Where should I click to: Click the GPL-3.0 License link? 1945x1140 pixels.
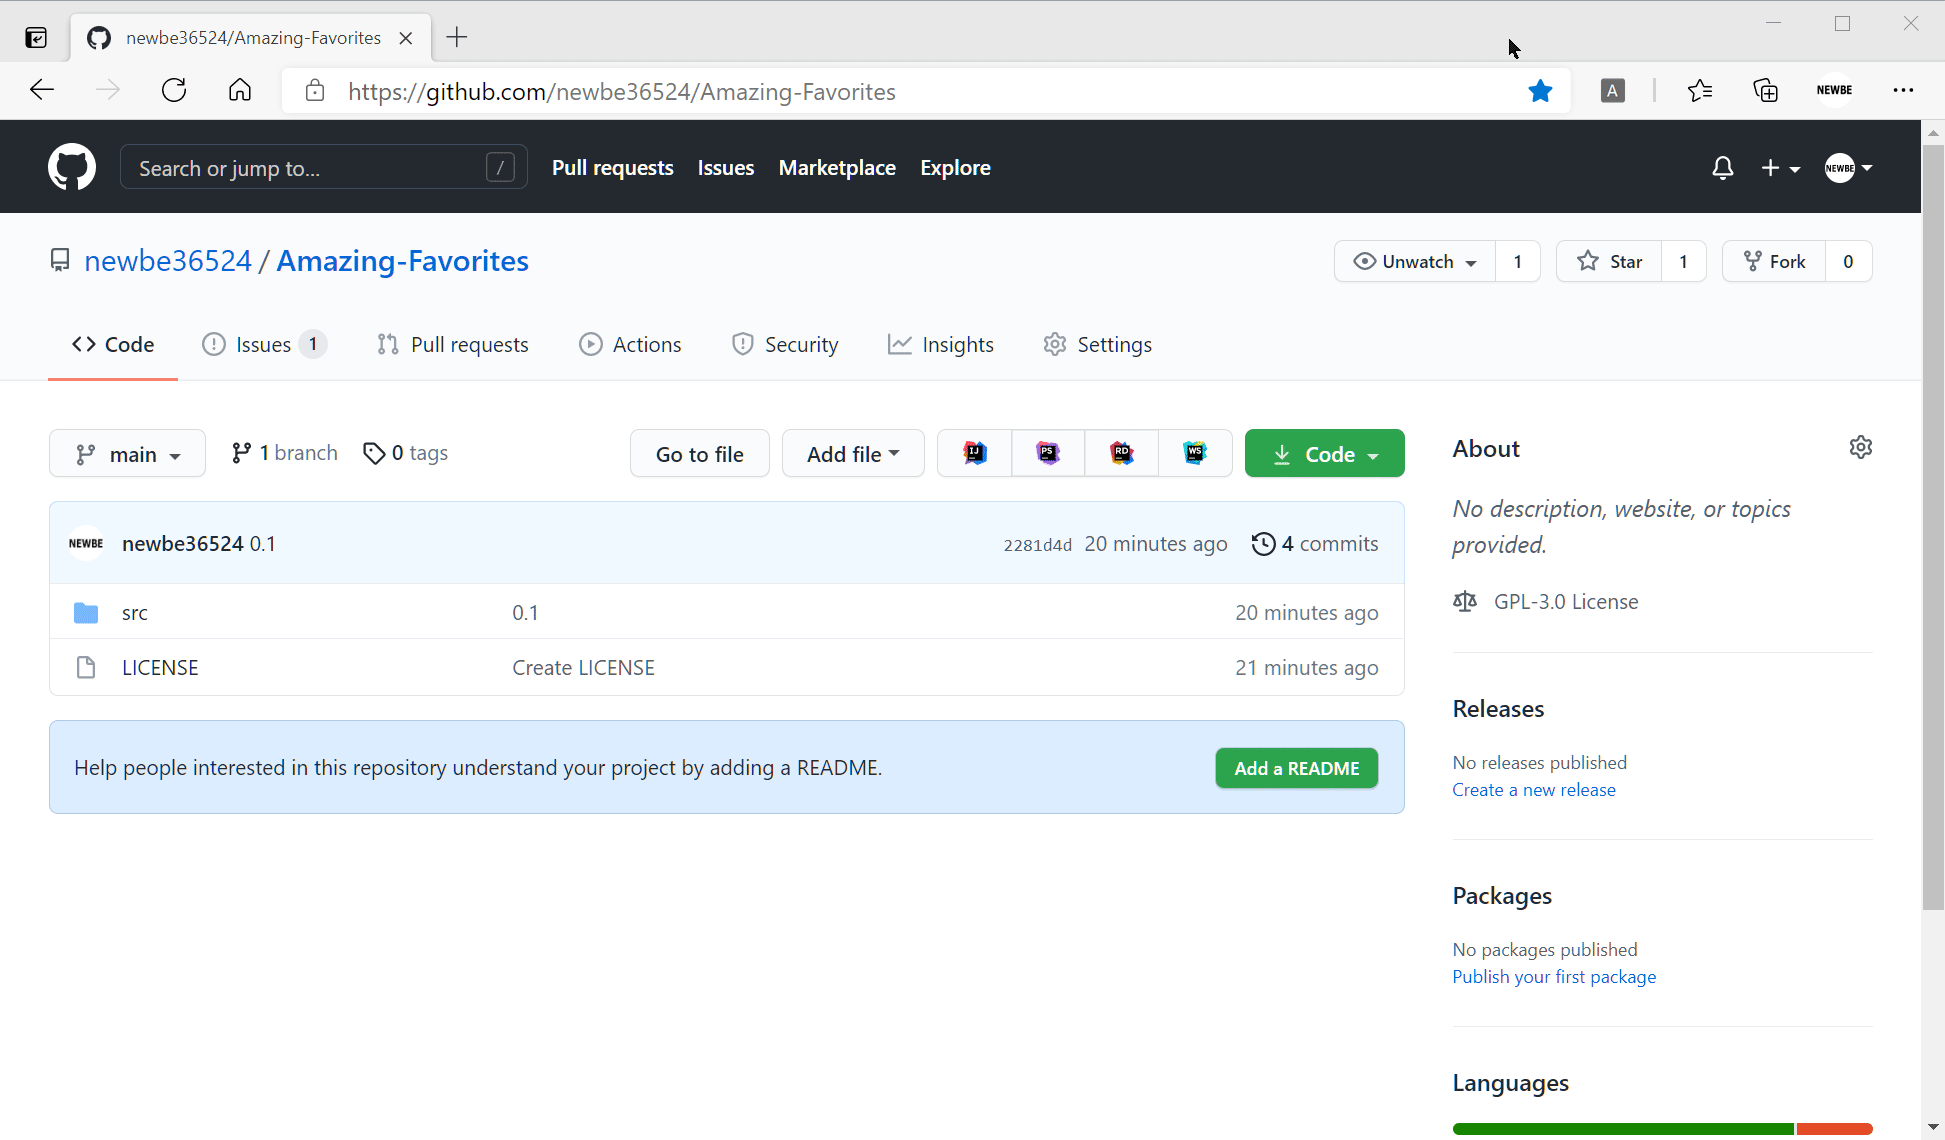pos(1565,601)
